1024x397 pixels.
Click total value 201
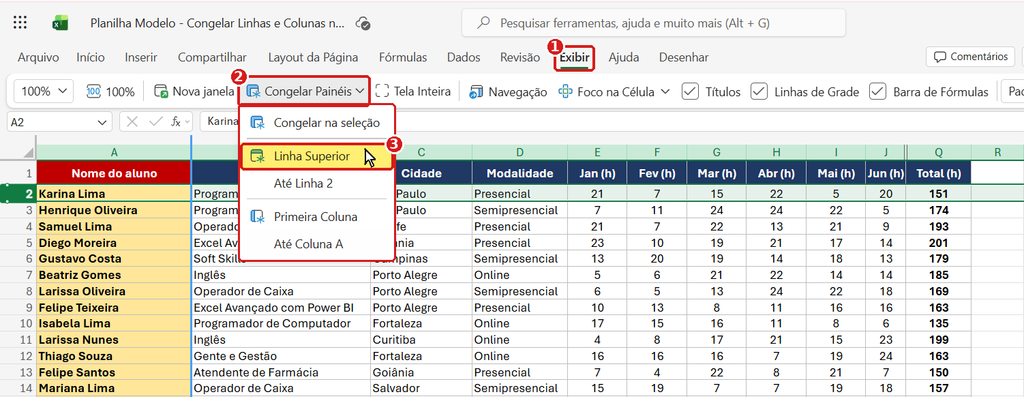938,243
